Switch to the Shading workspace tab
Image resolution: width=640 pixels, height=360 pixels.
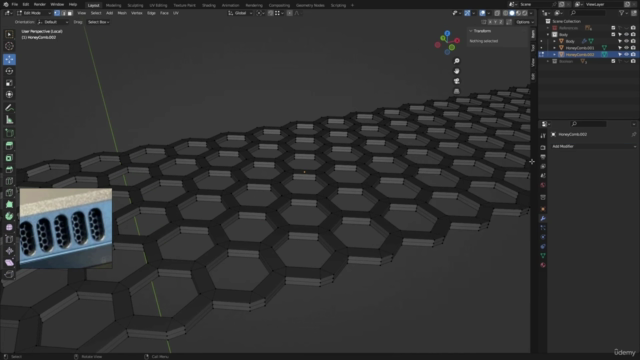[x=209, y=5]
